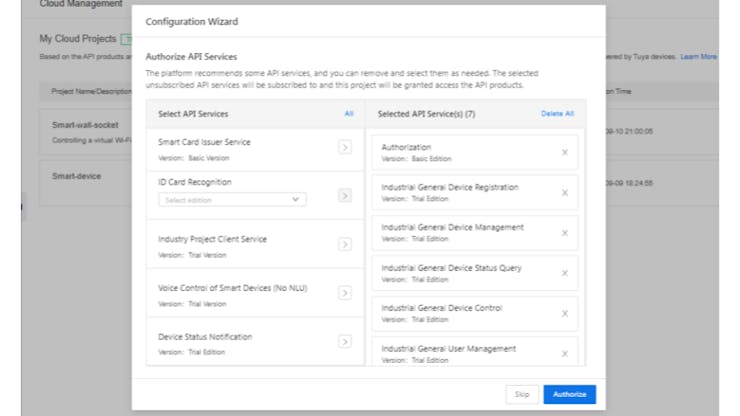Add Device Status Notification arrow
This screenshot has width=740, height=416.
click(344, 341)
